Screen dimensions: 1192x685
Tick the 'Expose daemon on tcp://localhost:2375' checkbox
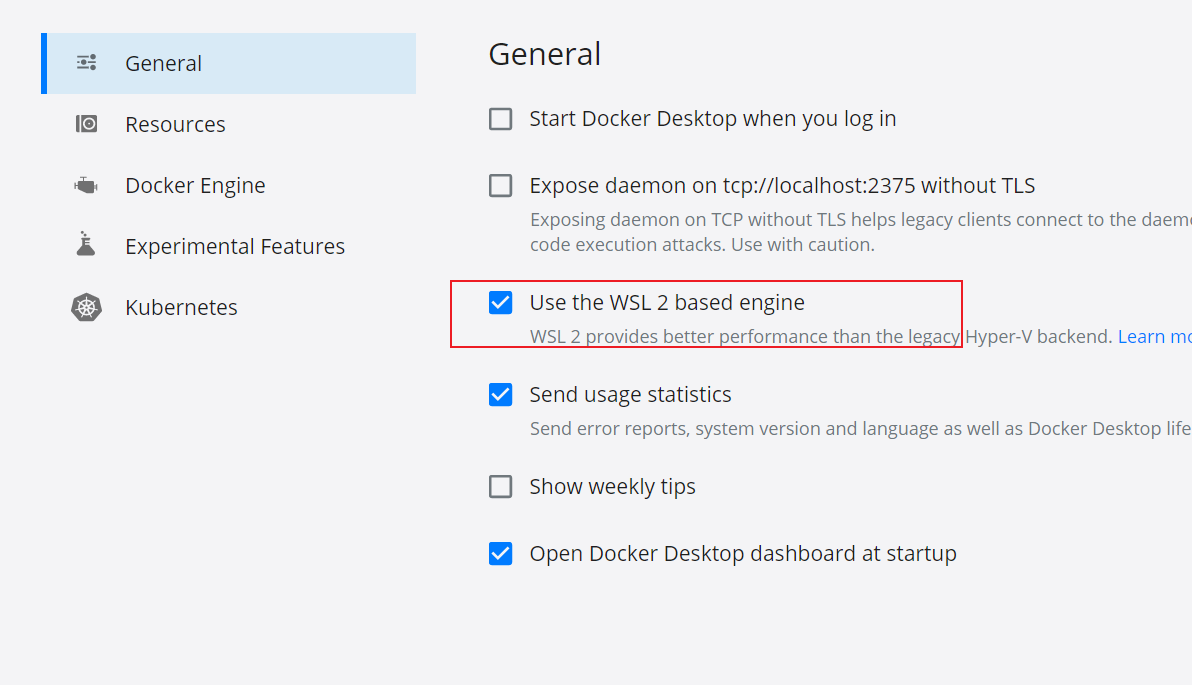tap(500, 186)
